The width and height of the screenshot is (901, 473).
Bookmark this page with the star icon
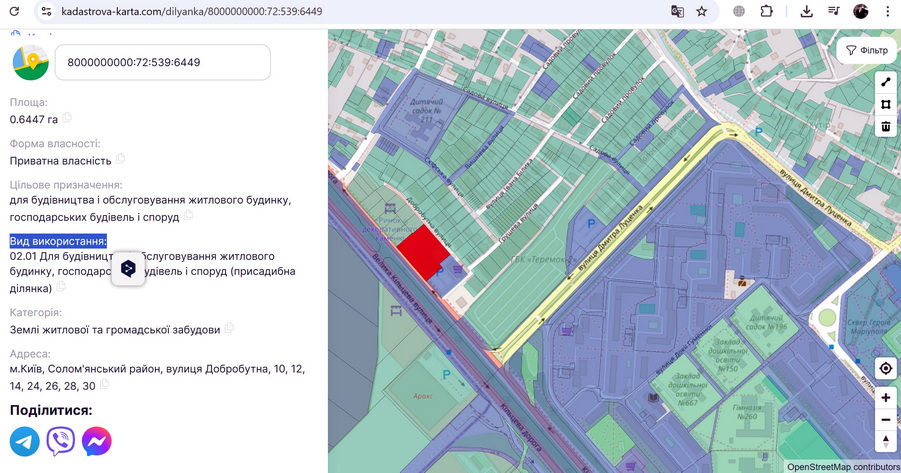click(x=702, y=11)
